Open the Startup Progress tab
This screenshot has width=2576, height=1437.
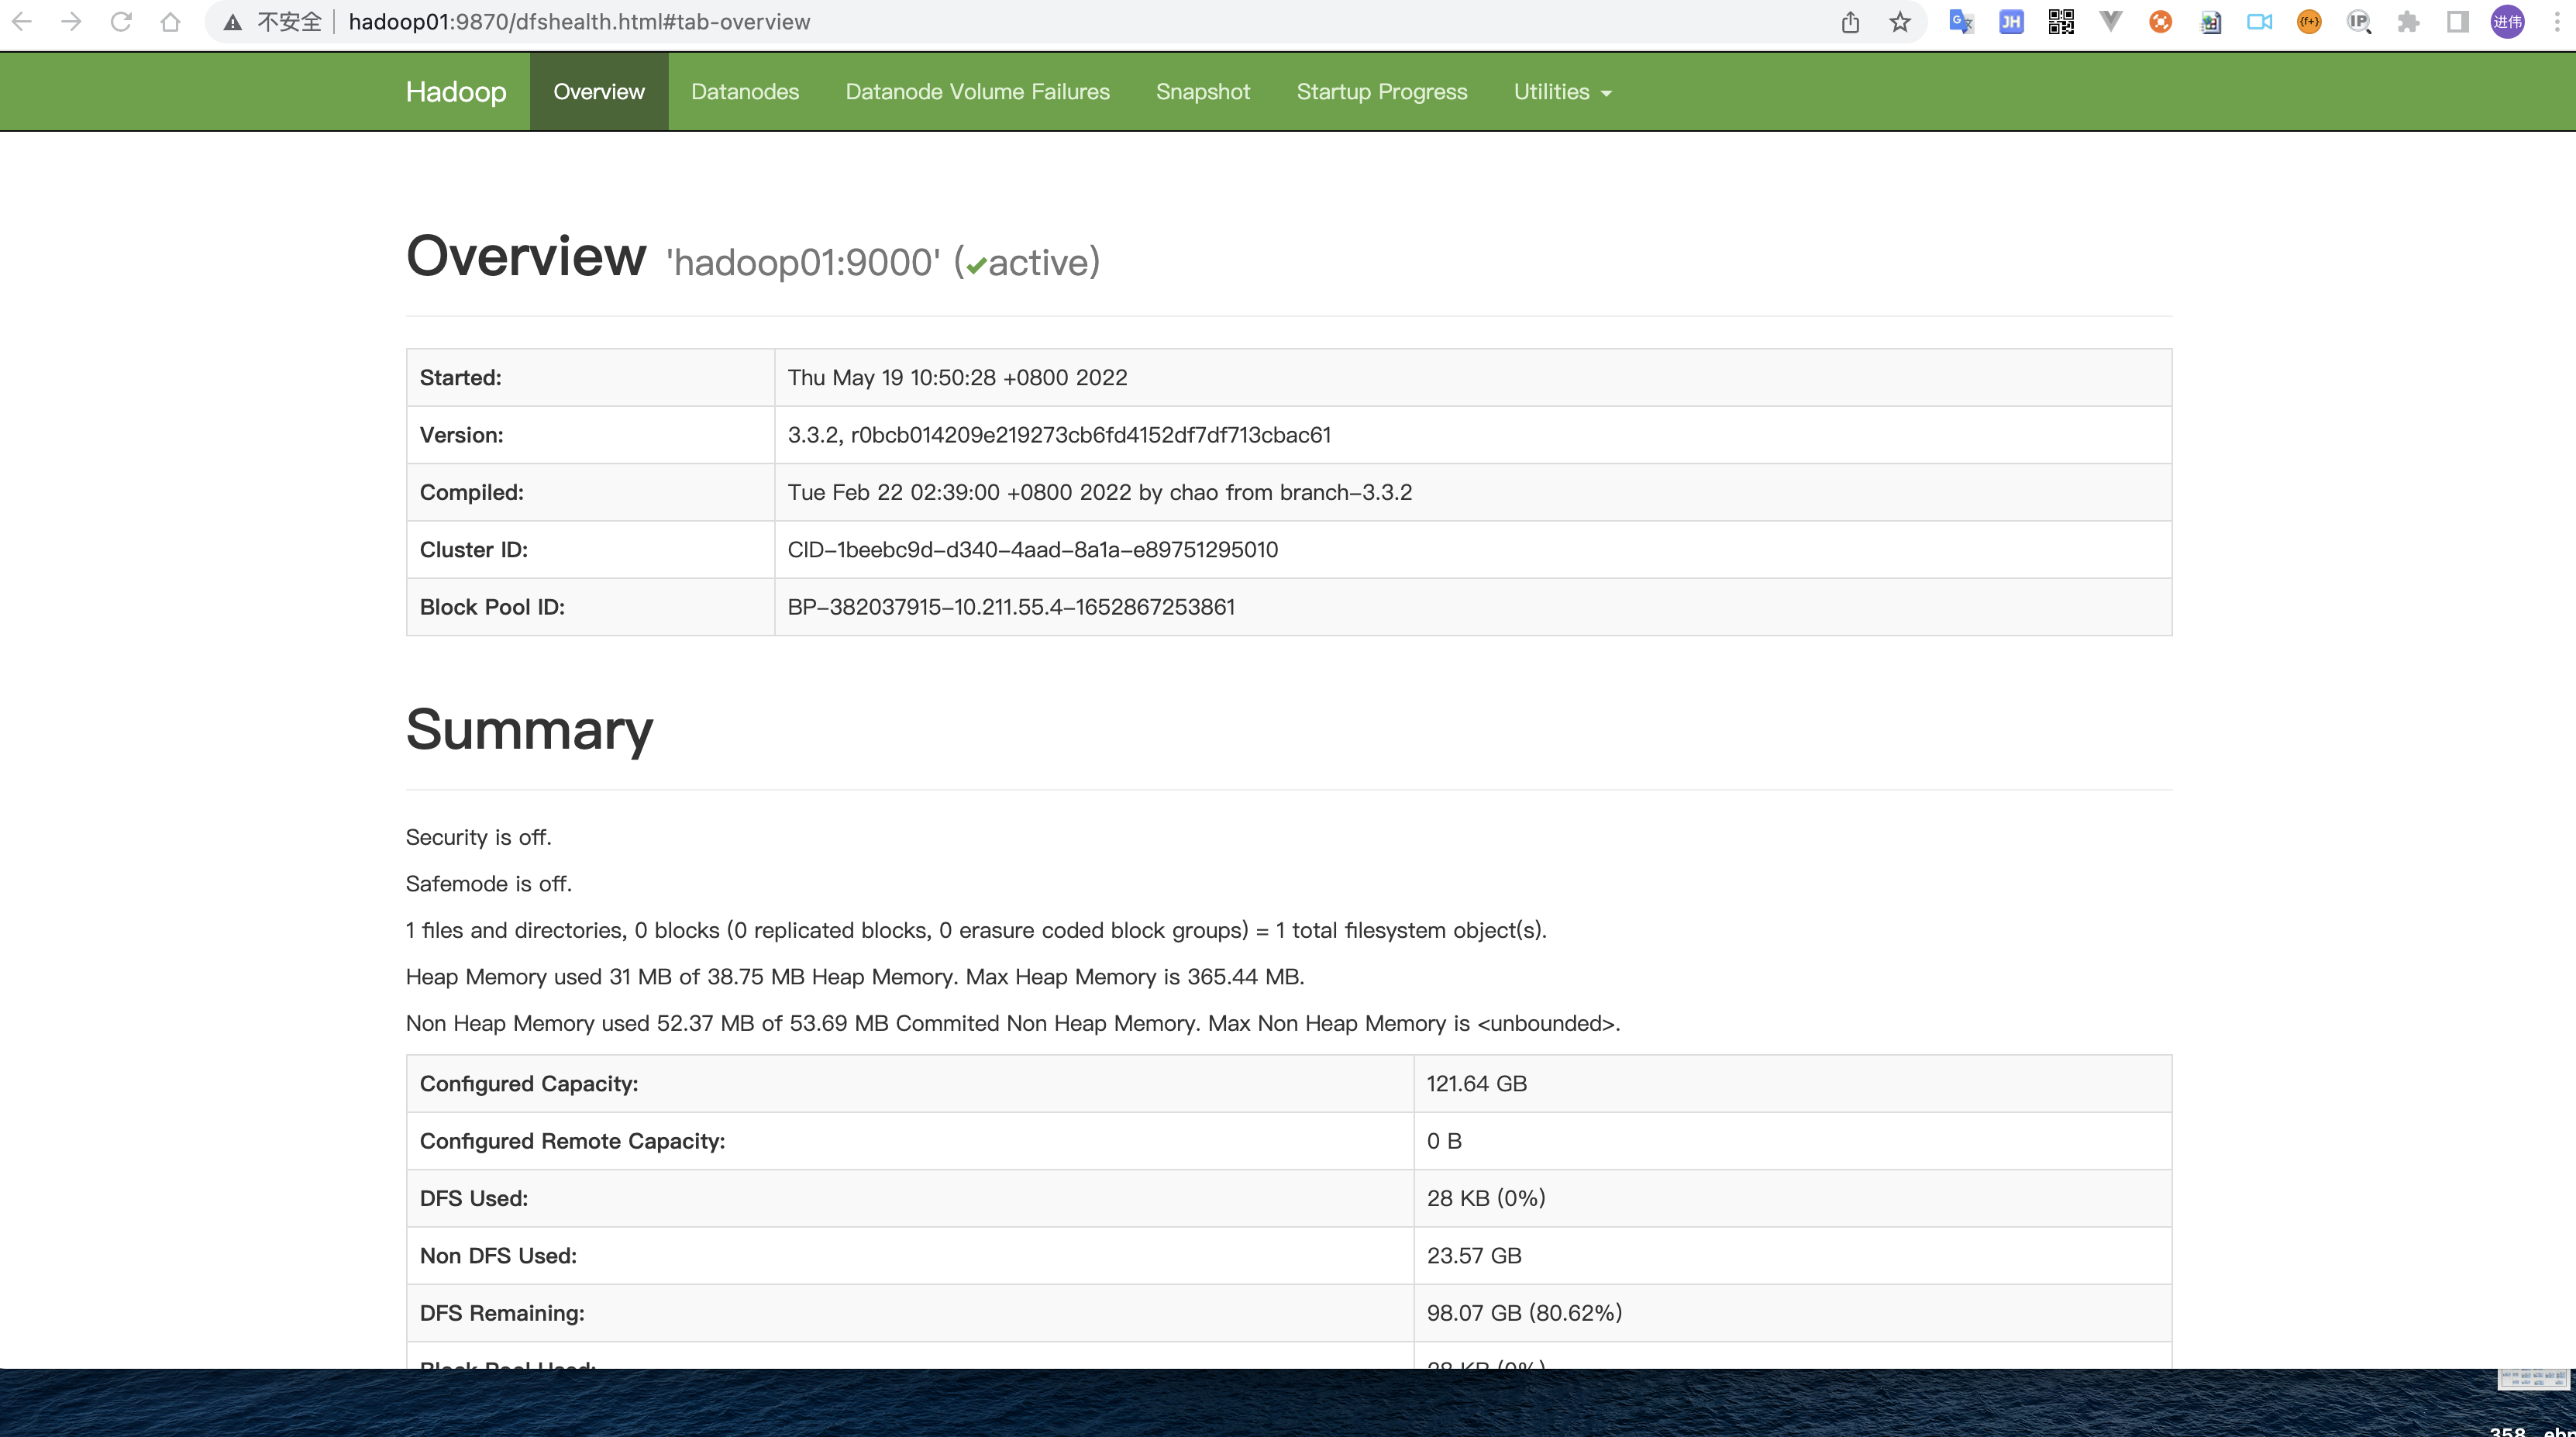(1381, 92)
